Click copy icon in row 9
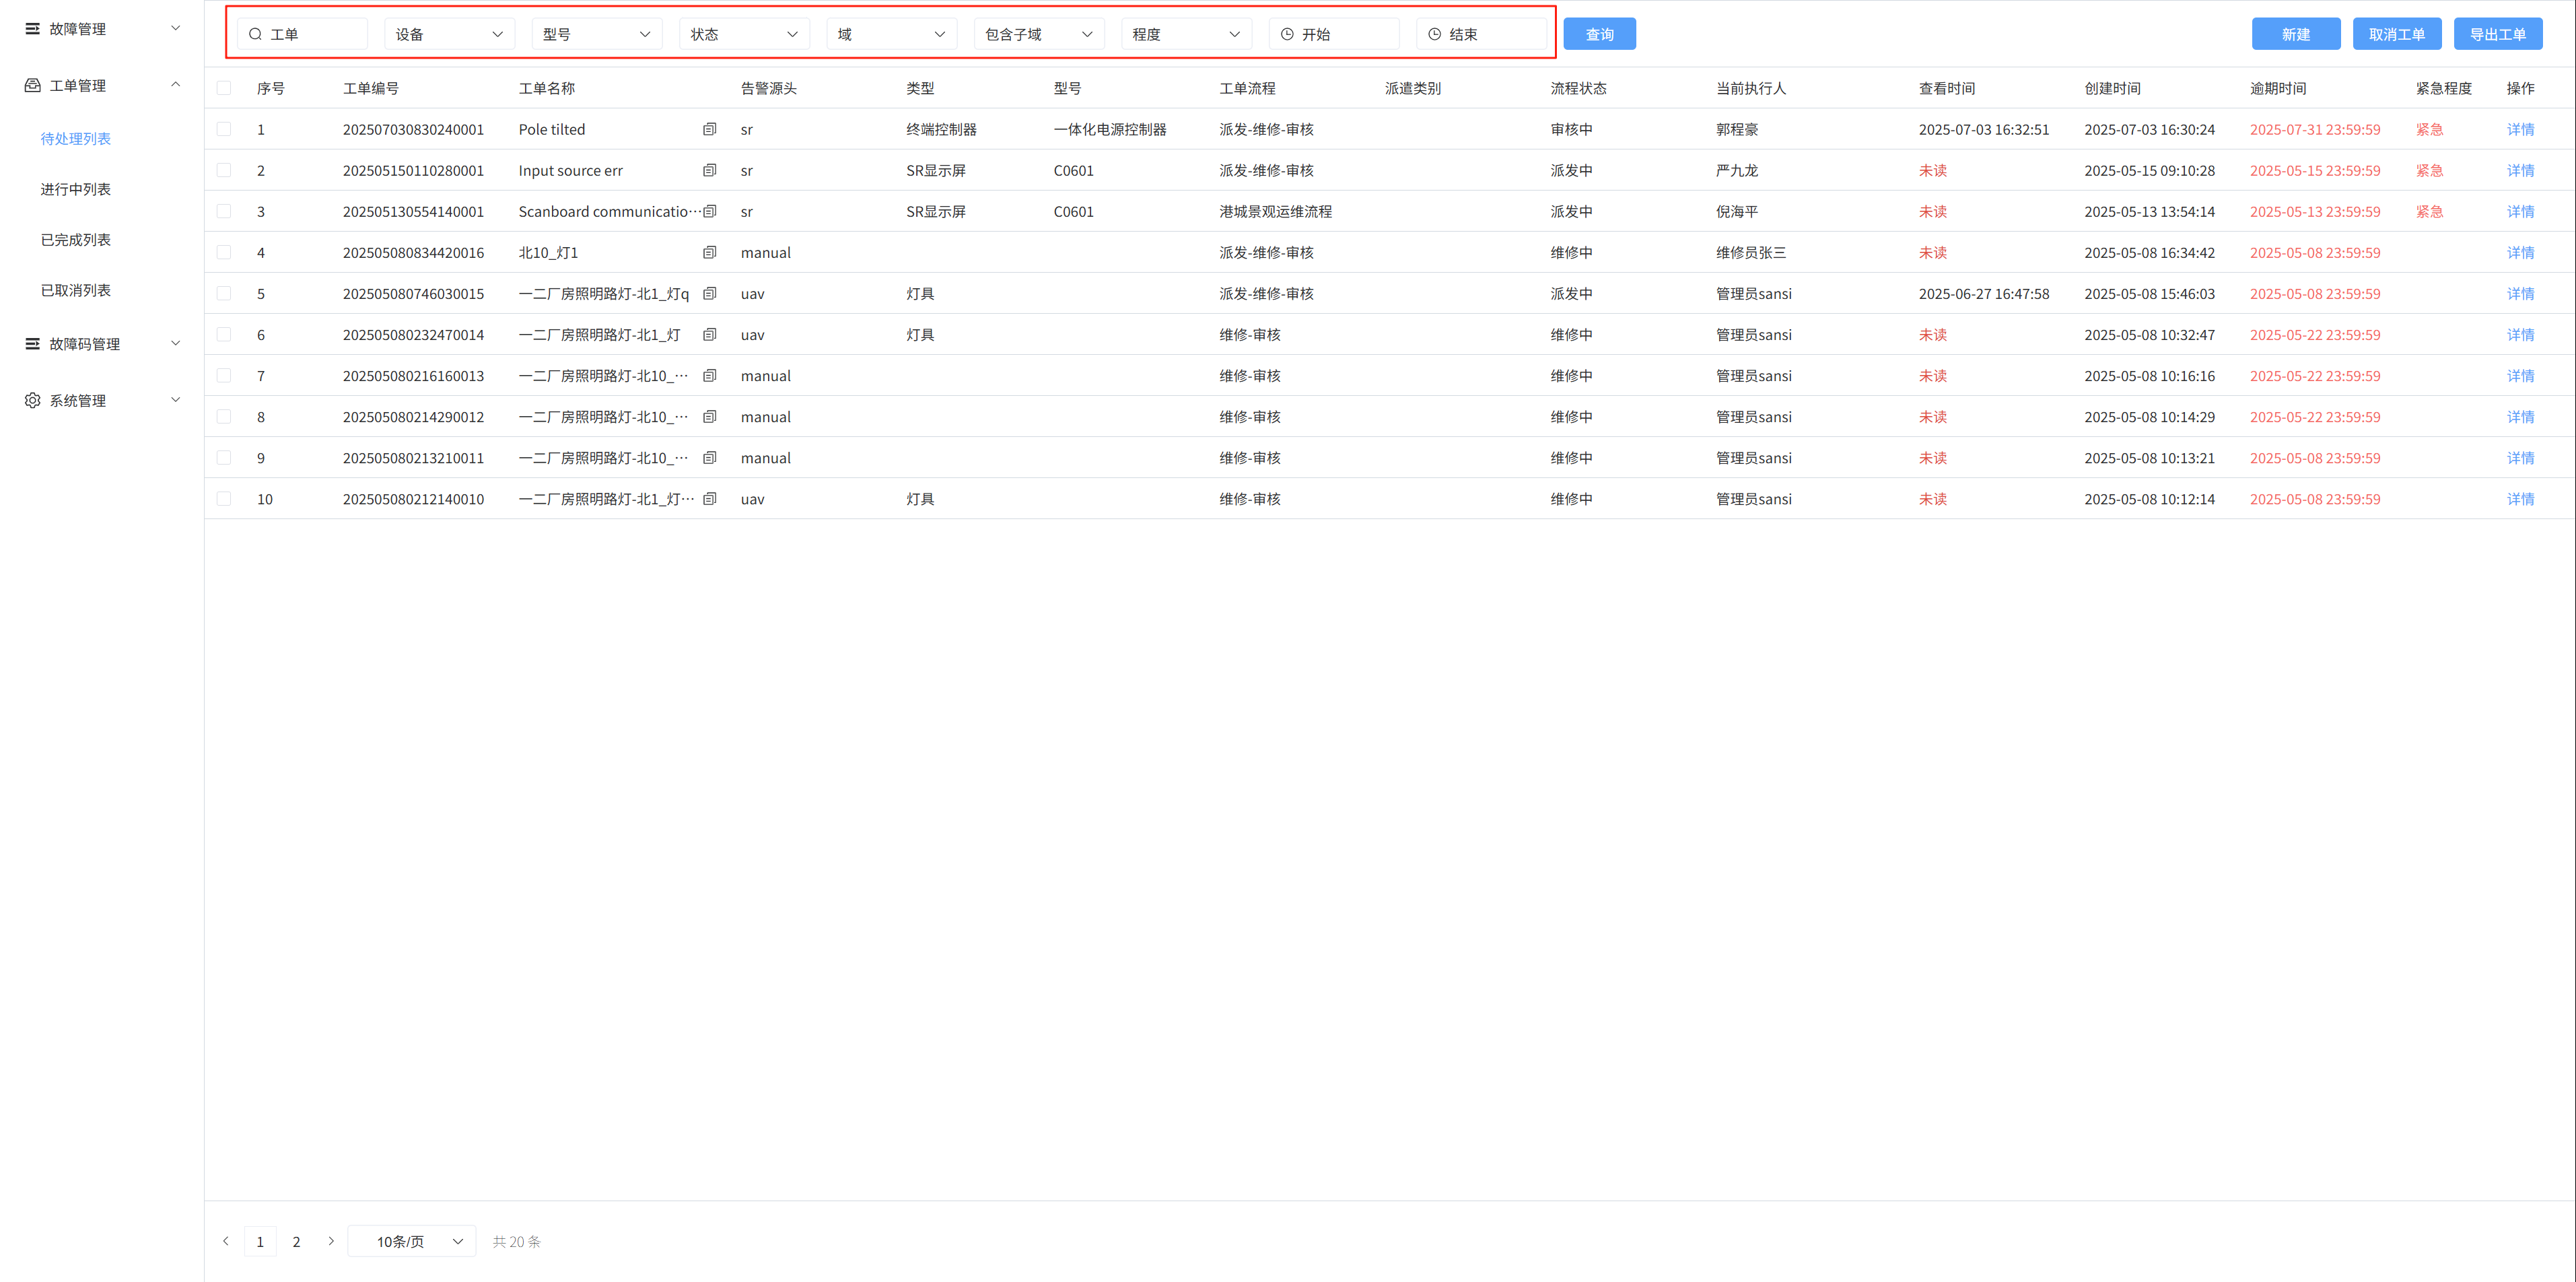The height and width of the screenshot is (1282, 2576). pos(710,457)
